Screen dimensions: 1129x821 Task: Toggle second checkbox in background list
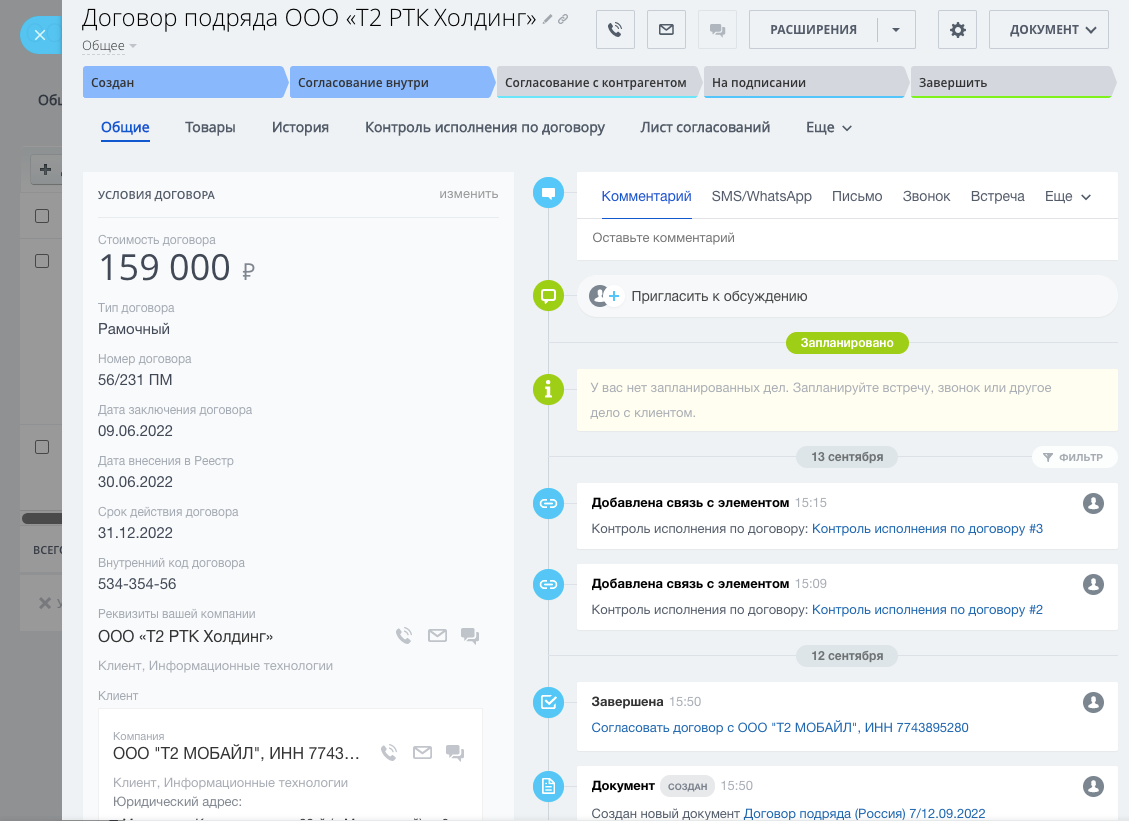42,261
